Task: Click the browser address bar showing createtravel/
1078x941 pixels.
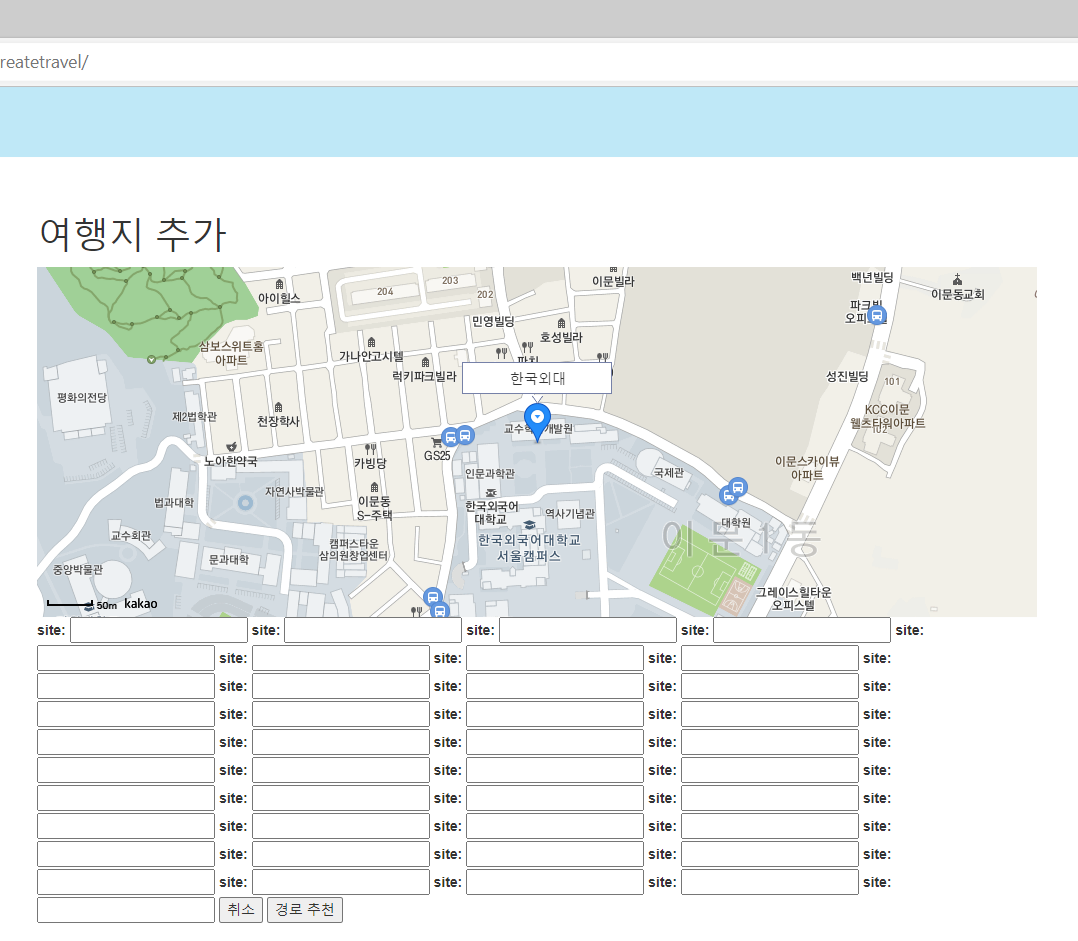Action: click(539, 63)
